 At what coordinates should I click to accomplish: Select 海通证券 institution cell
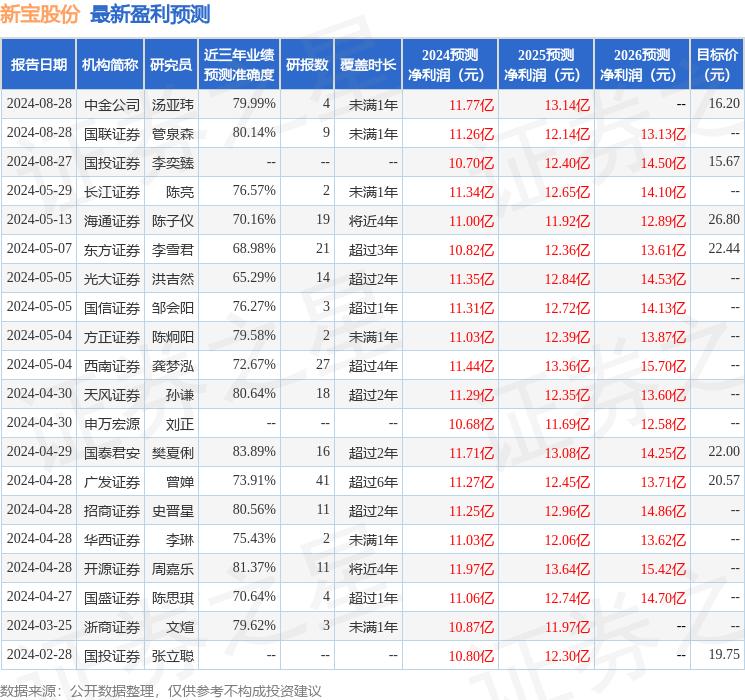(x=112, y=221)
